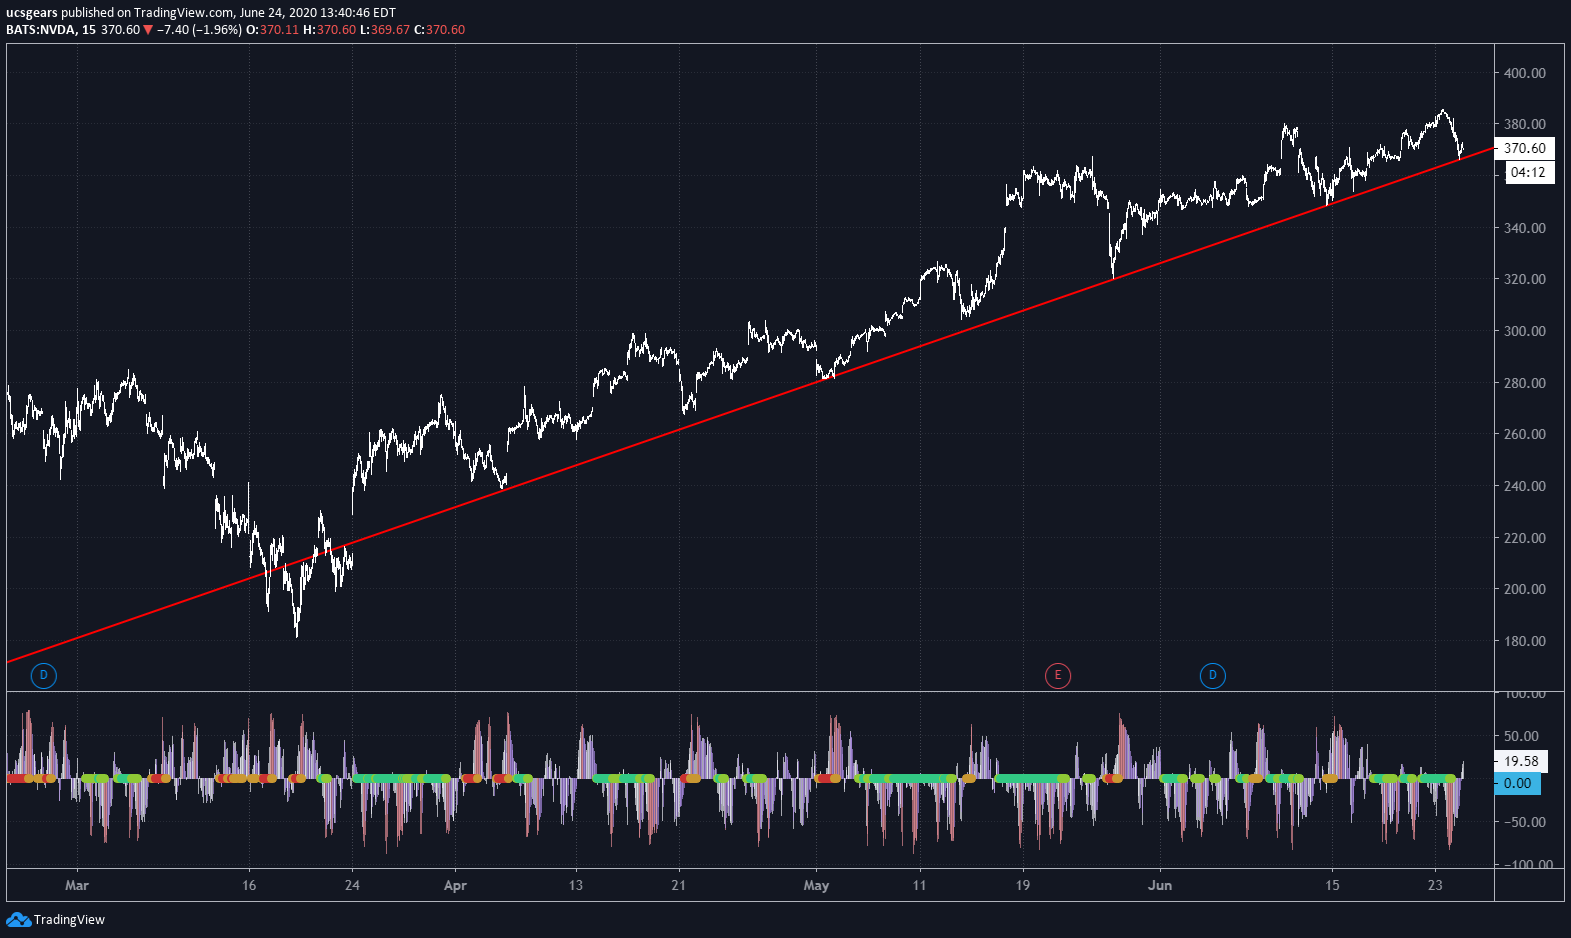Click the Jun date label

(x=1160, y=885)
